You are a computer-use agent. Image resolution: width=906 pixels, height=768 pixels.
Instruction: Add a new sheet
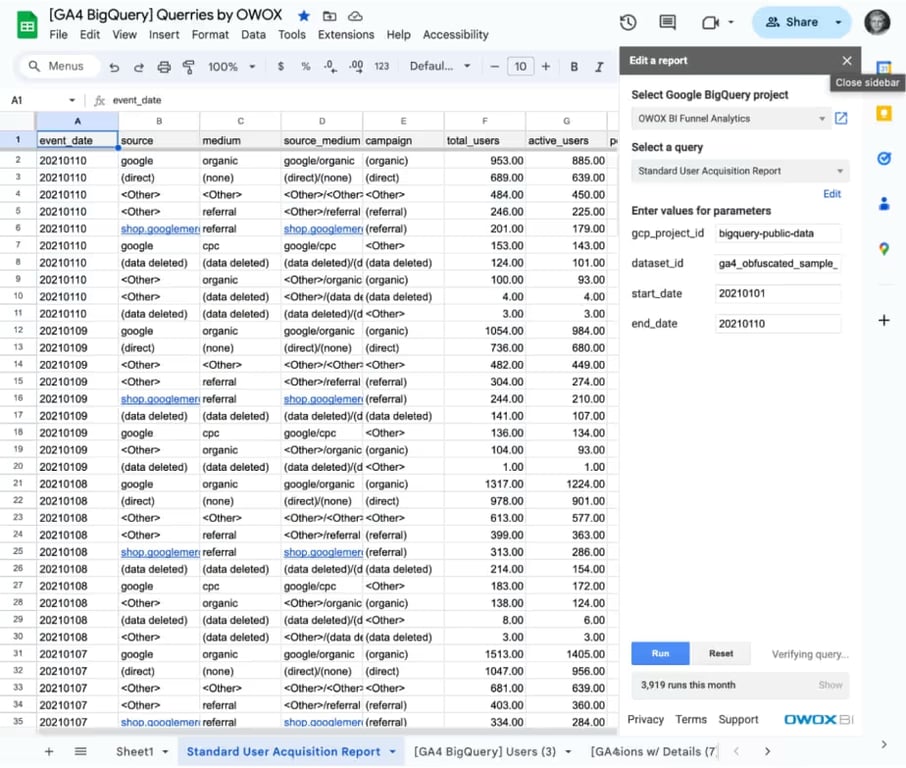49,751
